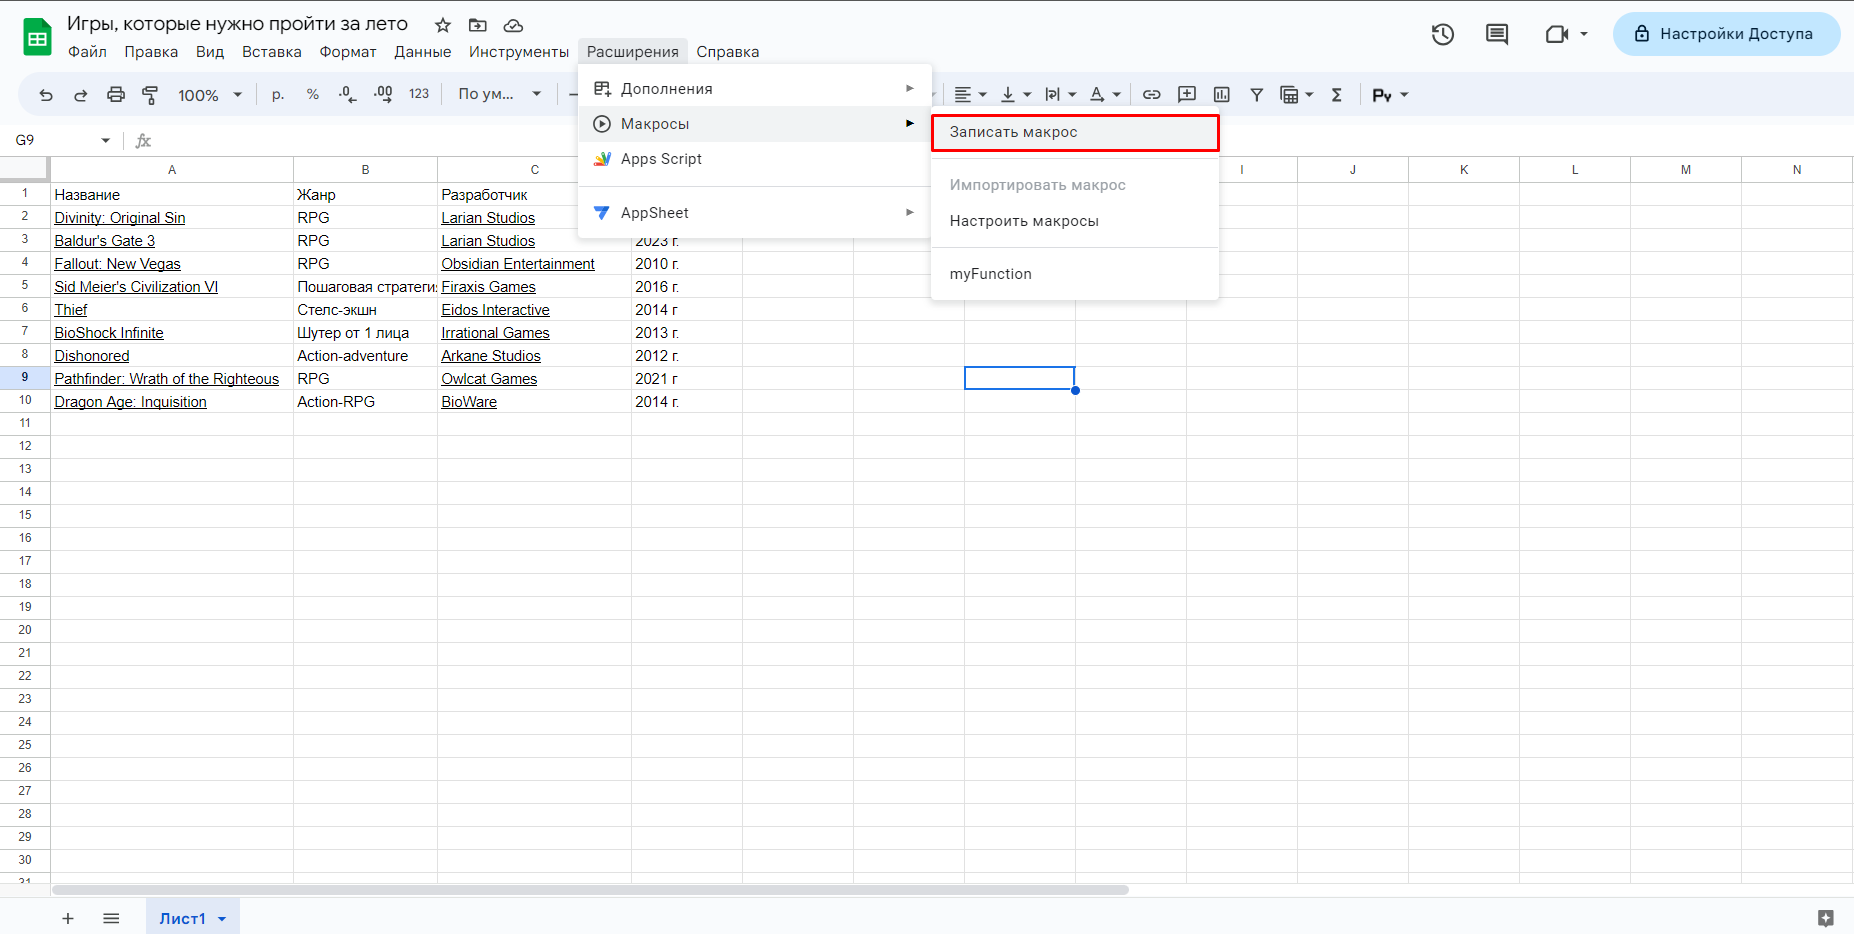Open the Meet camera dropdown arrow
The height and width of the screenshot is (934, 1854).
(1584, 34)
